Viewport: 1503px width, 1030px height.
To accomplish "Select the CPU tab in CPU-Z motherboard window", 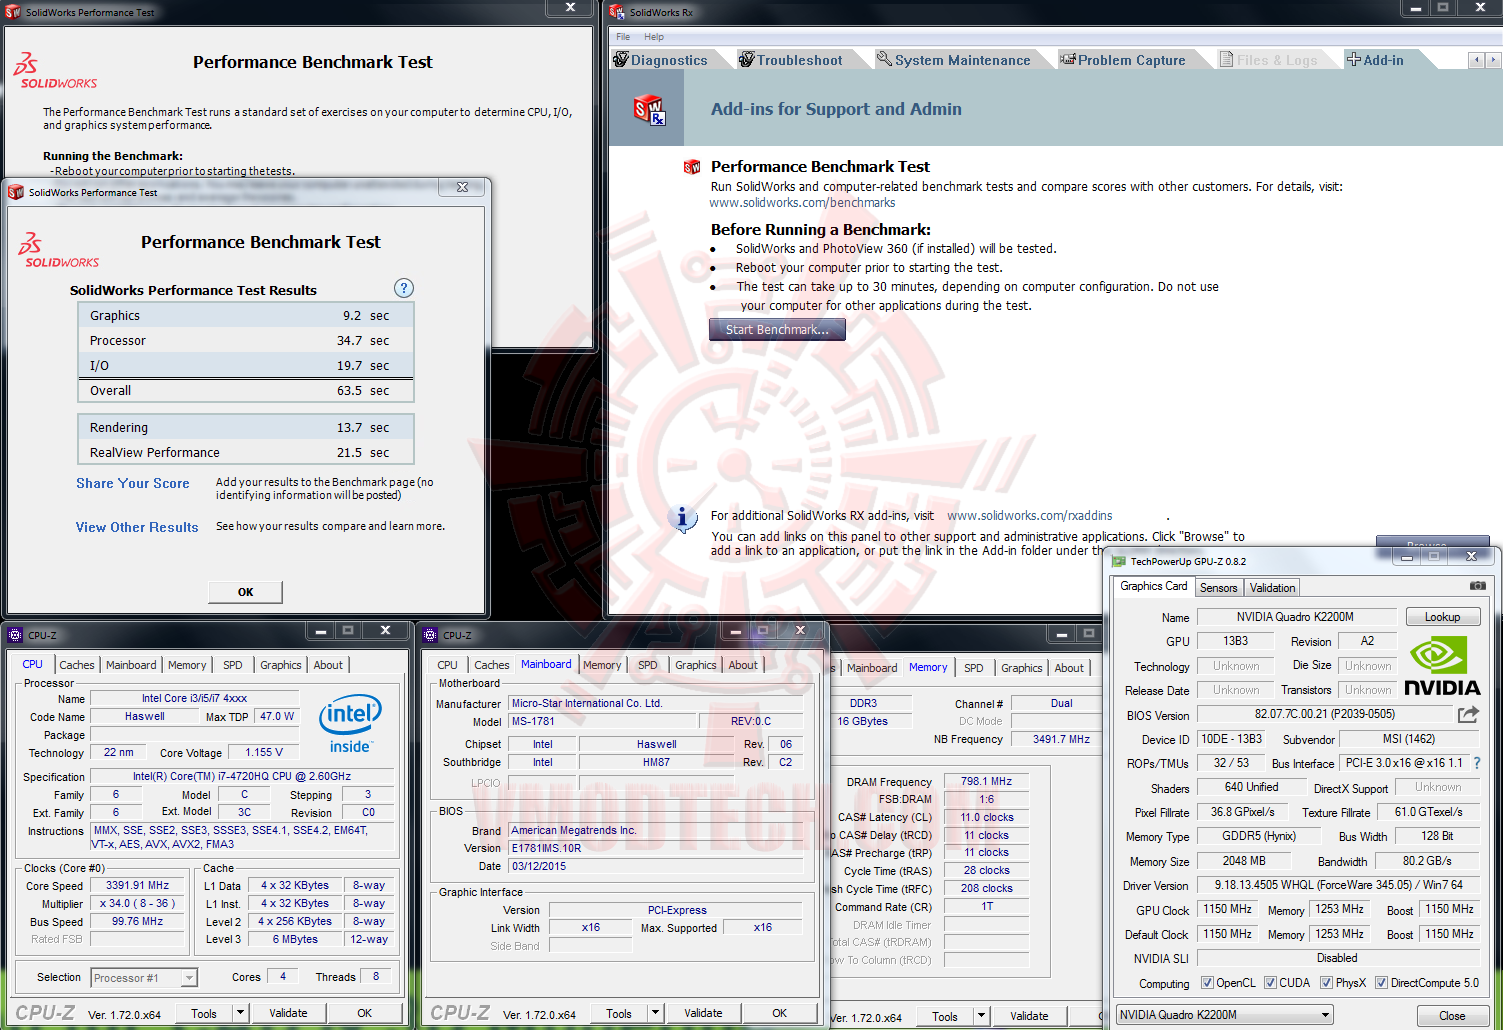I will pos(447,665).
